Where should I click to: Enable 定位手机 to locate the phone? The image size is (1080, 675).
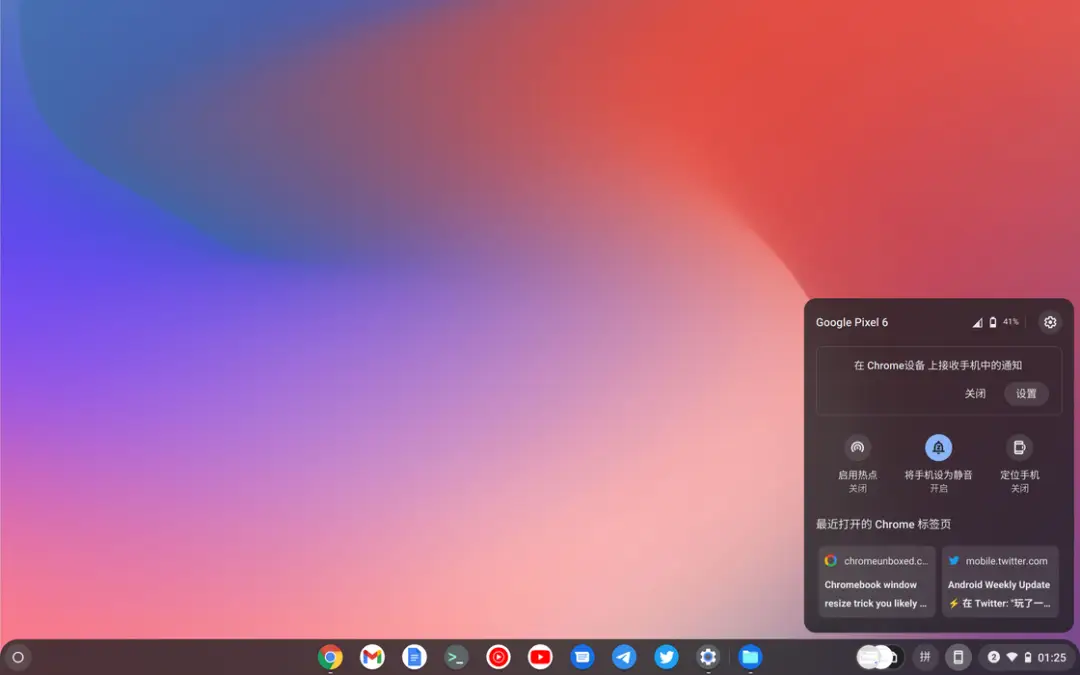coord(1019,447)
